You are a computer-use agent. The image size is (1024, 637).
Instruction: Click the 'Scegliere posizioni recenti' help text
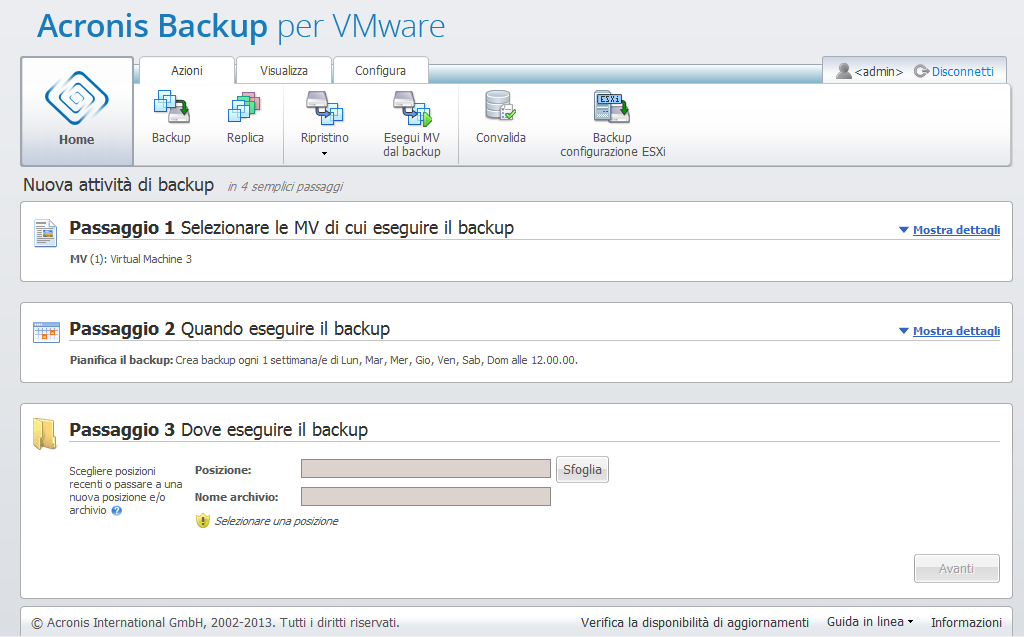[x=125, y=491]
